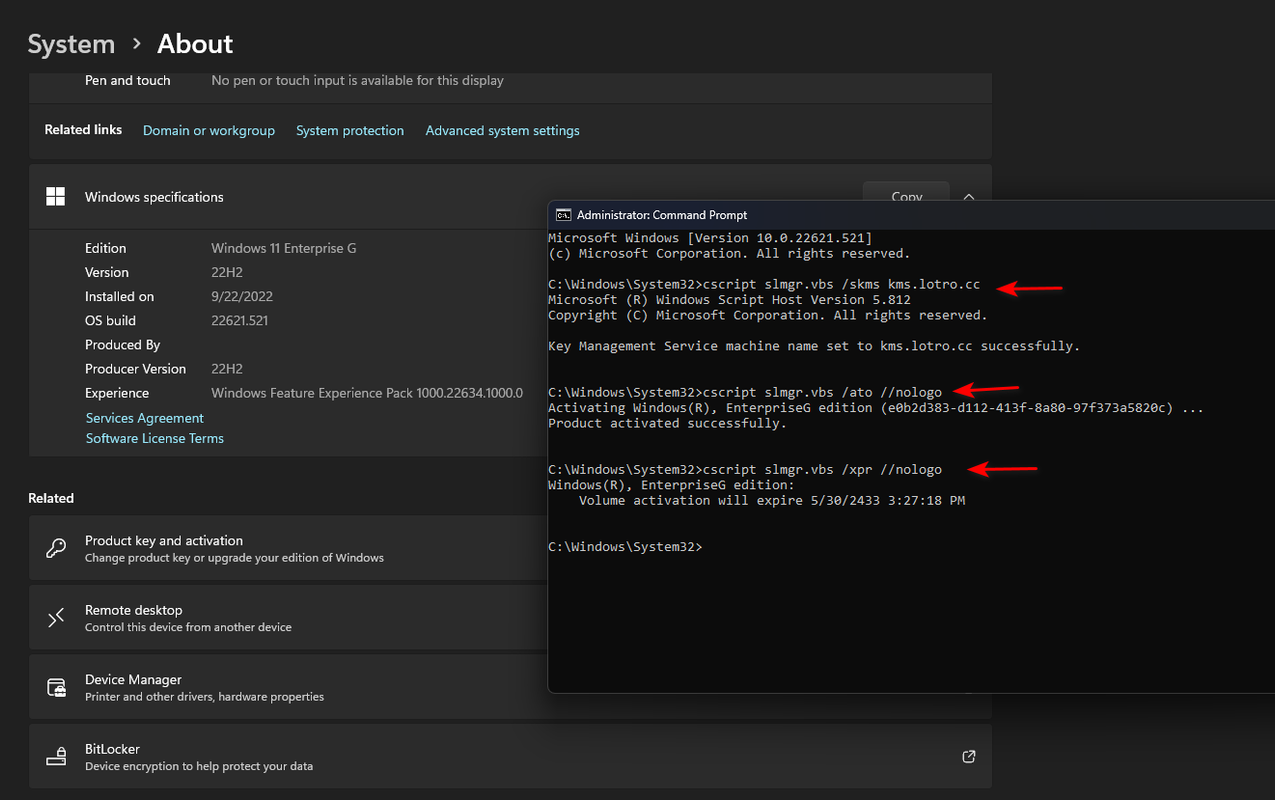Open BitLocker device encryption row
1275x800 pixels.
[x=510, y=757]
